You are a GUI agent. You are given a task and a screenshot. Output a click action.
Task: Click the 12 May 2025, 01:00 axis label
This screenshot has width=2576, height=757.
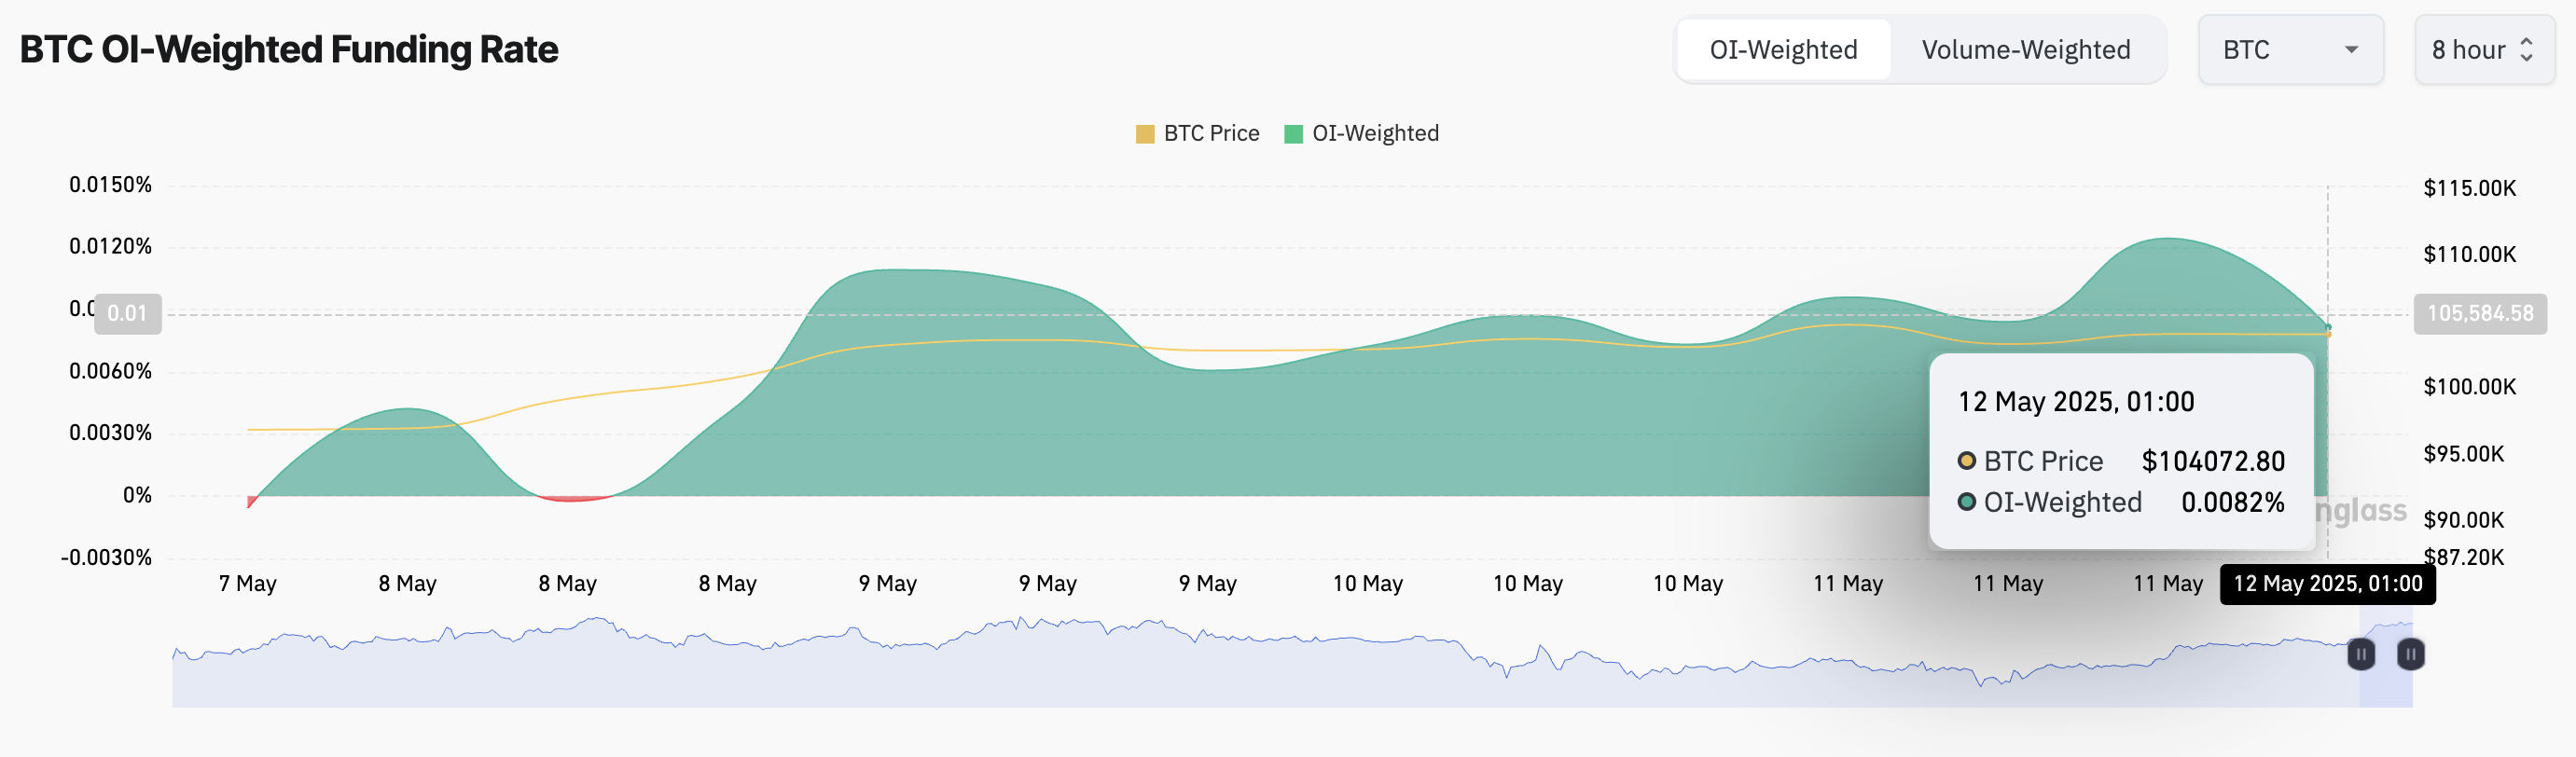click(2327, 584)
